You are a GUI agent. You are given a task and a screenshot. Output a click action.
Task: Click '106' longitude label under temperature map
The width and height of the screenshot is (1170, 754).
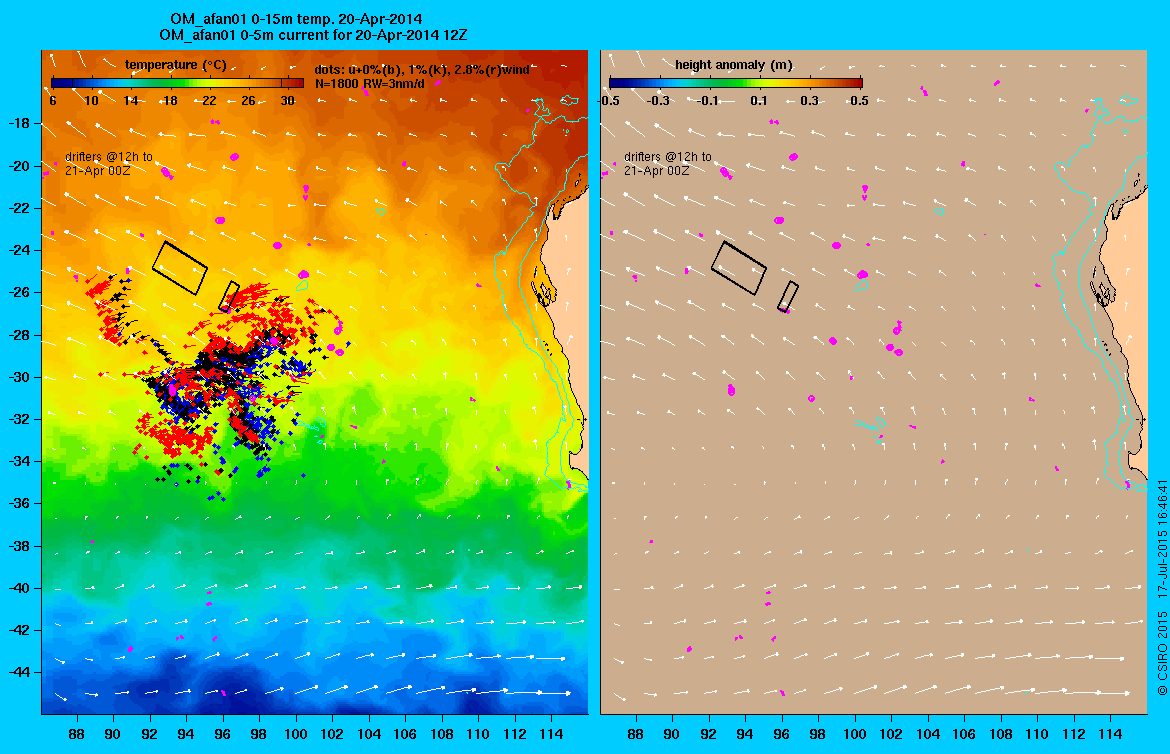405,734
